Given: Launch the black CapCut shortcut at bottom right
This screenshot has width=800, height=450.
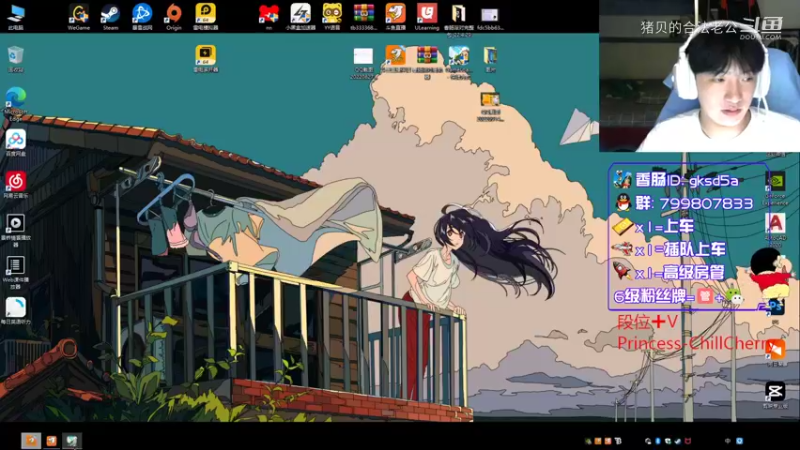Looking at the screenshot, I should 775,395.
